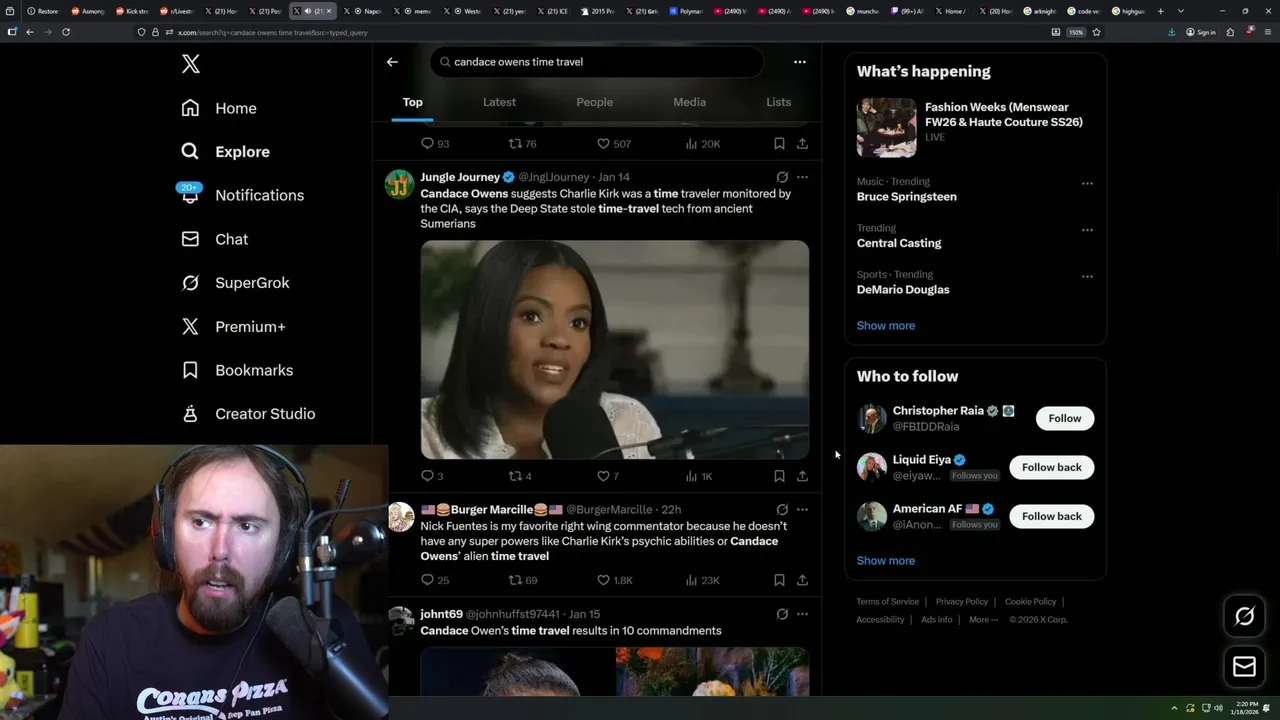
Task: Open Explore in sidebar
Action: 226,152
